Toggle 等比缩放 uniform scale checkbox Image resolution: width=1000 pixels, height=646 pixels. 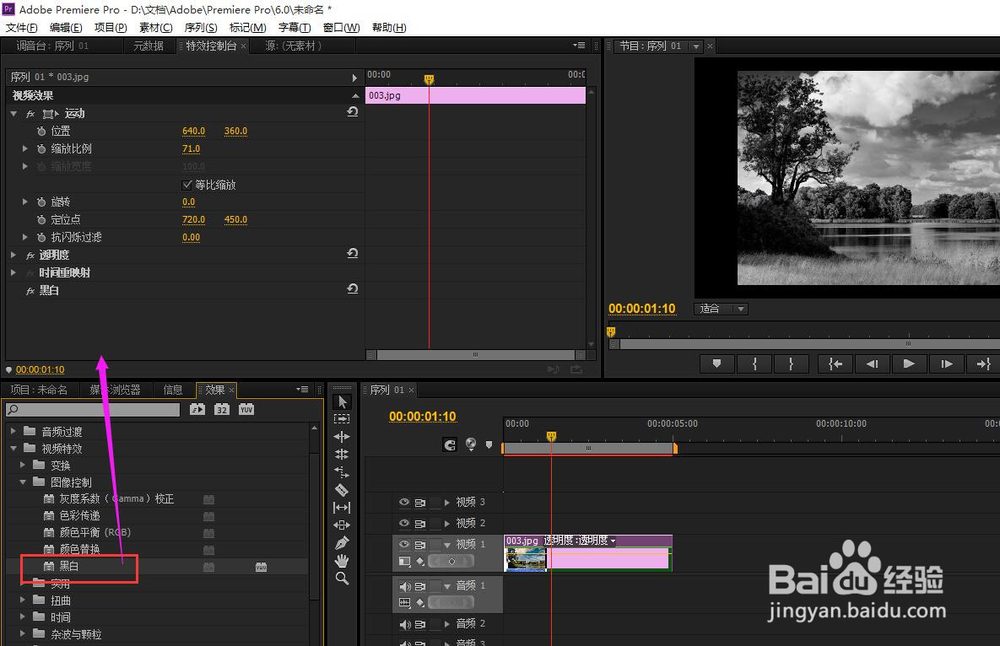click(187, 185)
